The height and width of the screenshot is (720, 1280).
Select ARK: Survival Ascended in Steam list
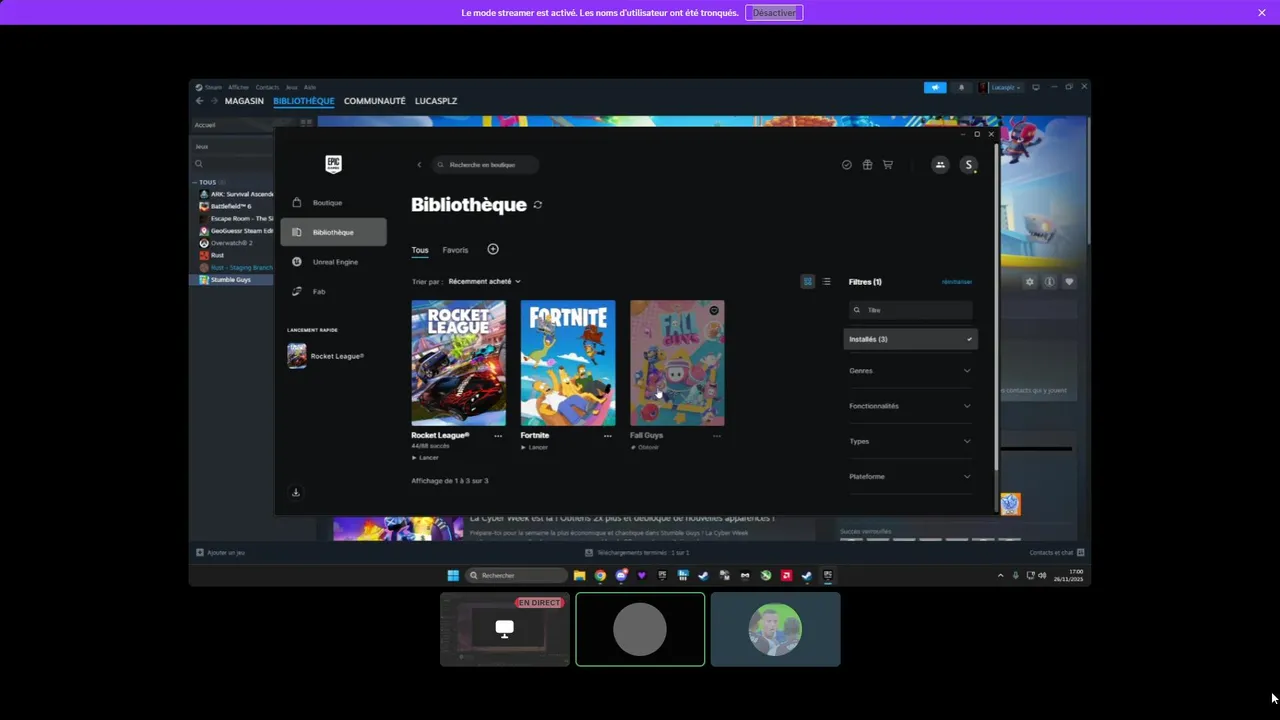coord(237,194)
